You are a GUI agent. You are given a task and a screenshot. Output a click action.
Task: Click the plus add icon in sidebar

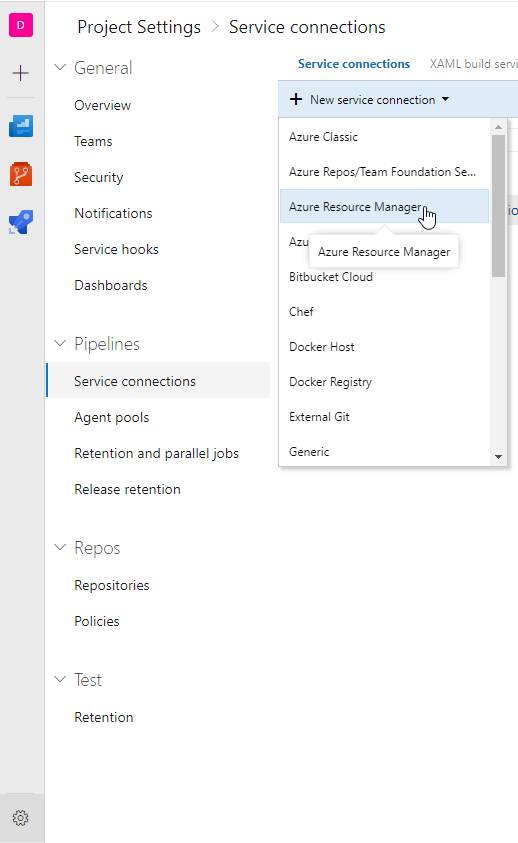pos(21,73)
